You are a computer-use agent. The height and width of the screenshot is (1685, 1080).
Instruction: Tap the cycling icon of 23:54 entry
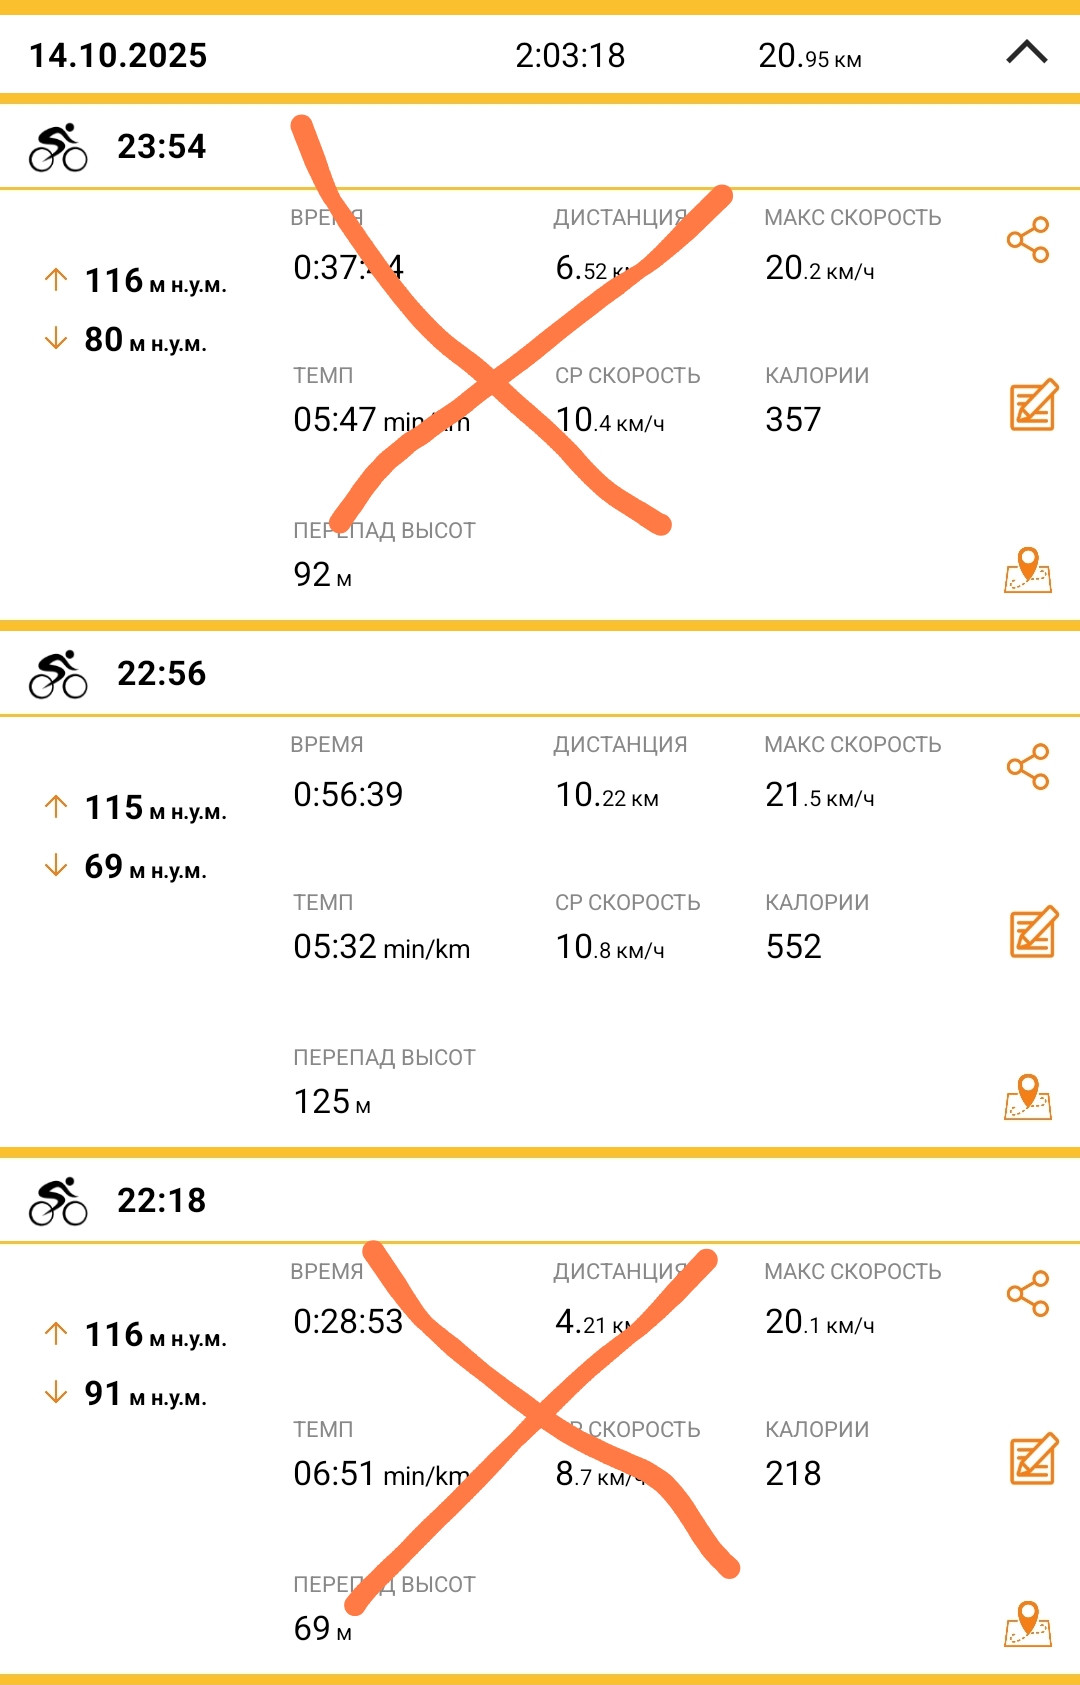tap(58, 148)
